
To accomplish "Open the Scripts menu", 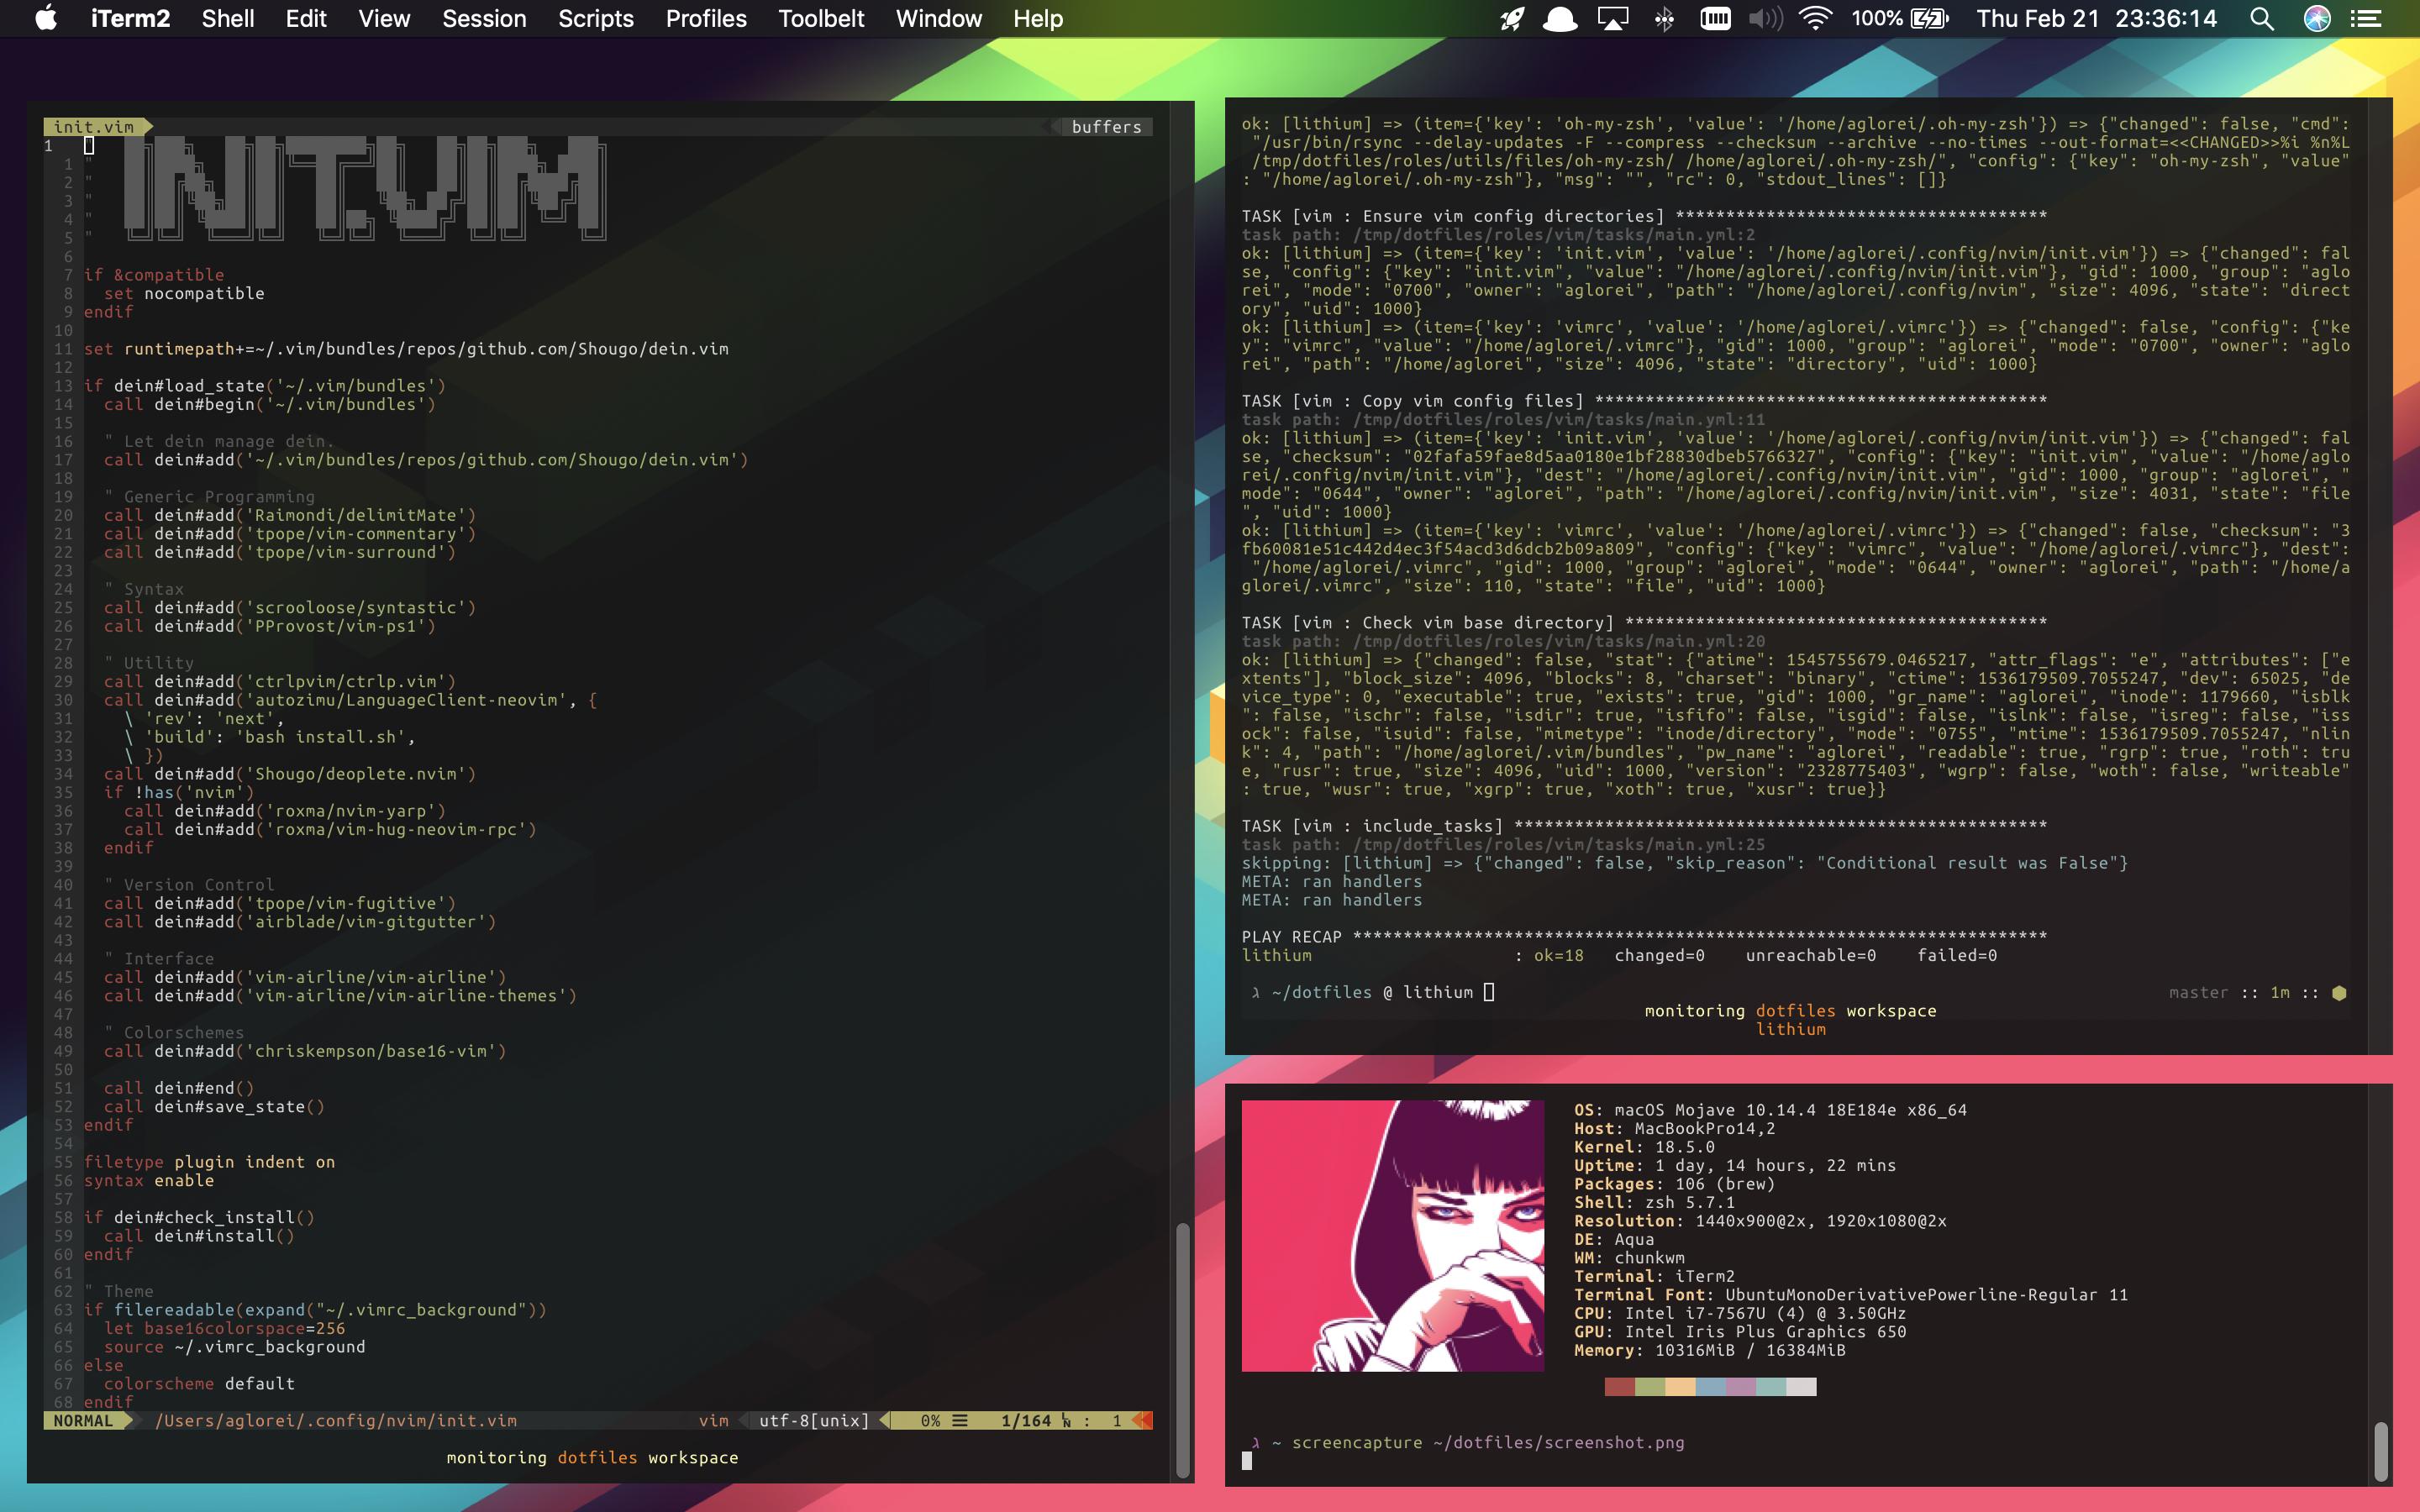I will point(595,19).
